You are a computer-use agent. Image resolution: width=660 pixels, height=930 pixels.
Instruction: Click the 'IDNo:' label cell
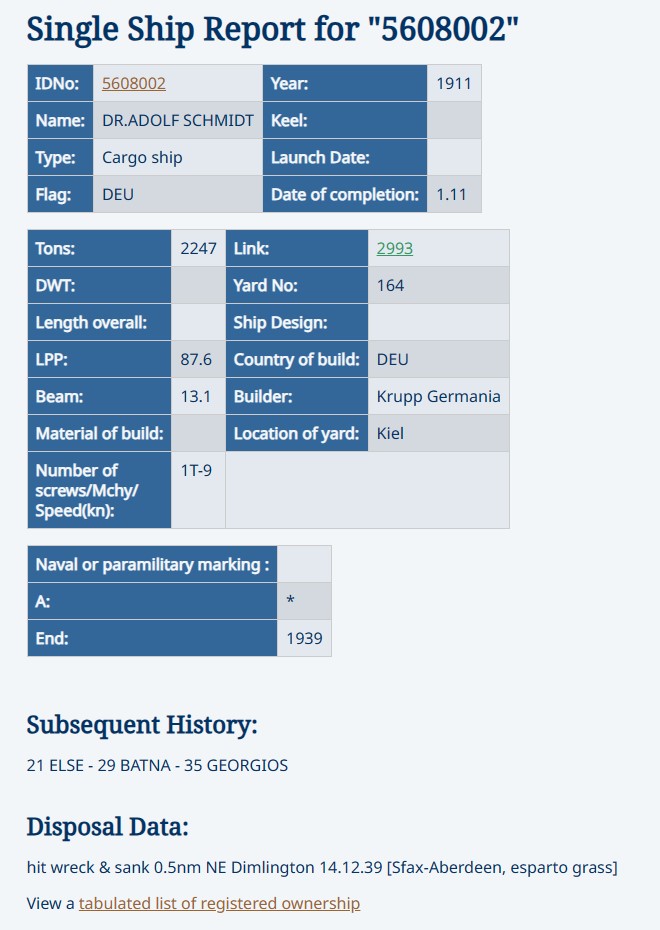click(60, 84)
